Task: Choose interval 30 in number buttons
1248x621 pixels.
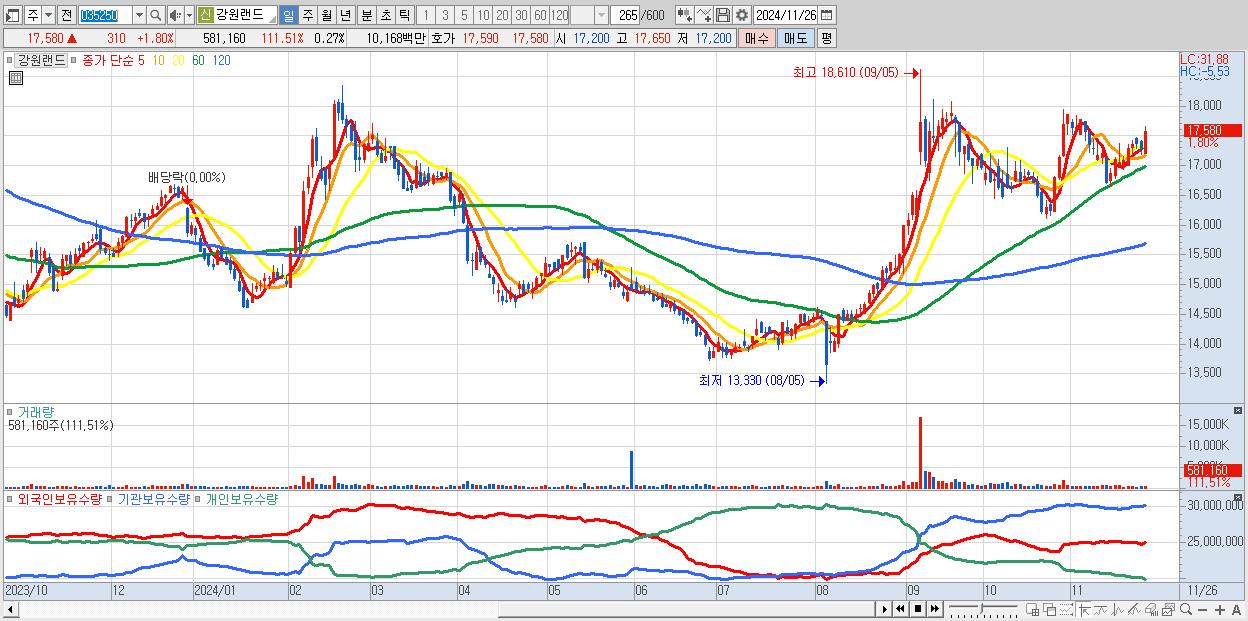Action: [x=521, y=15]
